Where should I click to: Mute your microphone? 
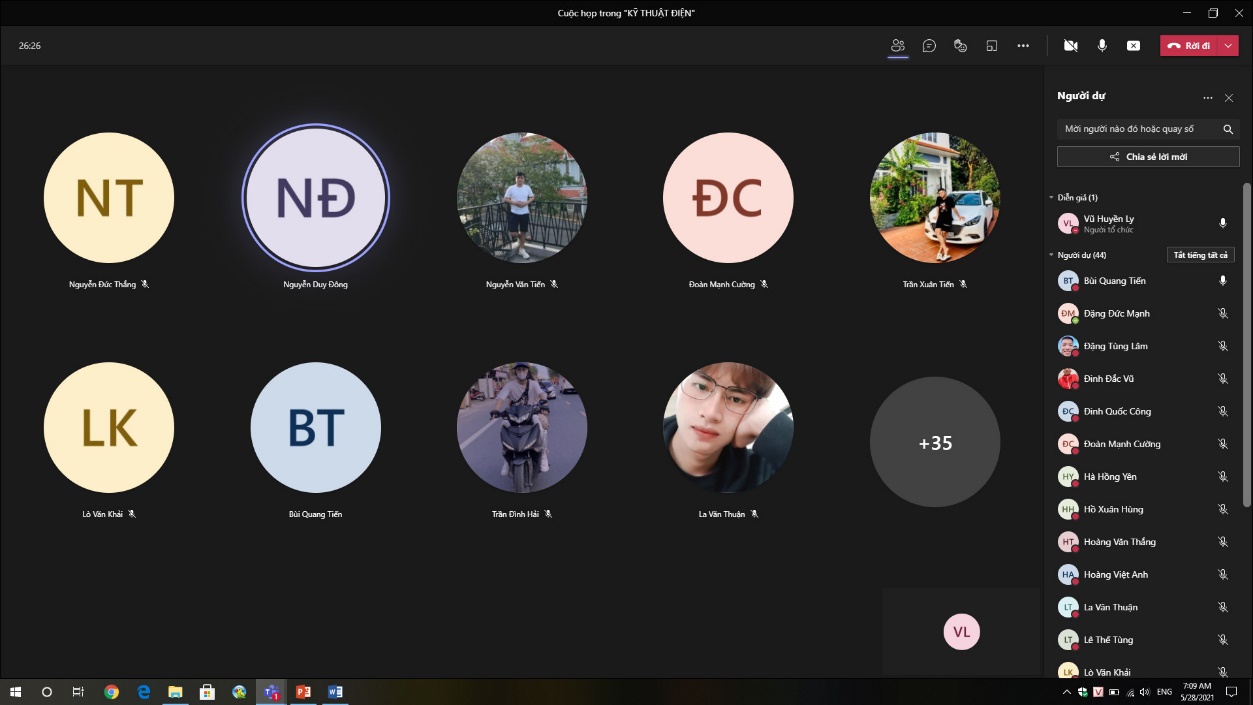(x=1102, y=46)
